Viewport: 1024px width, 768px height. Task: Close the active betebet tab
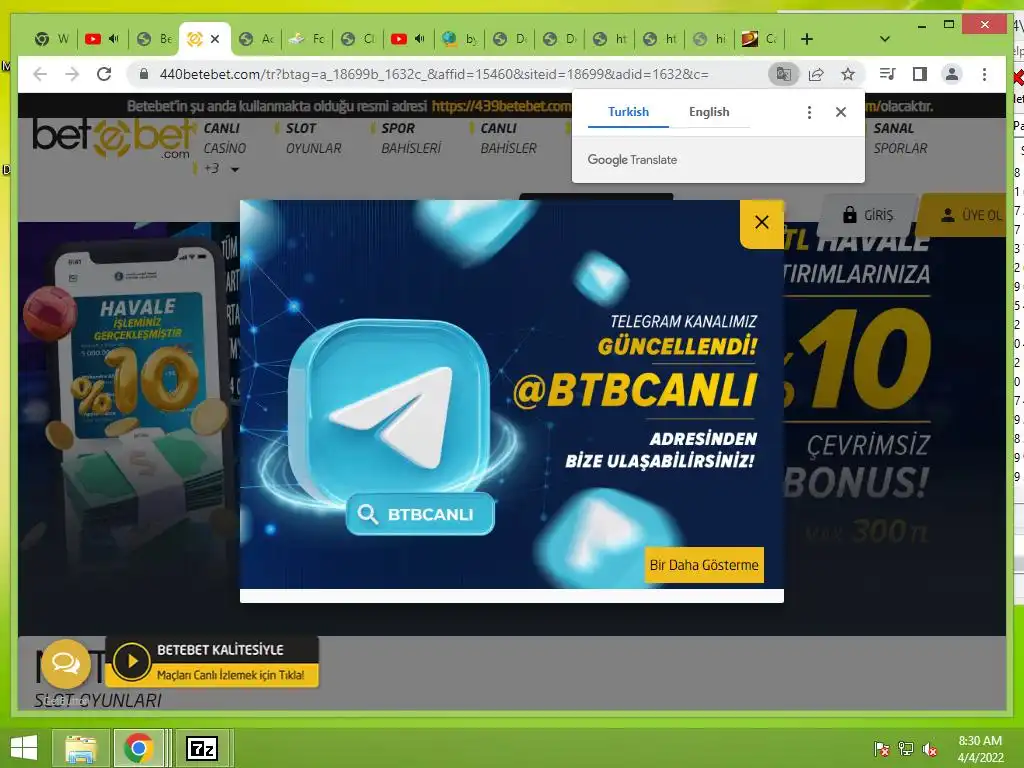[215, 39]
